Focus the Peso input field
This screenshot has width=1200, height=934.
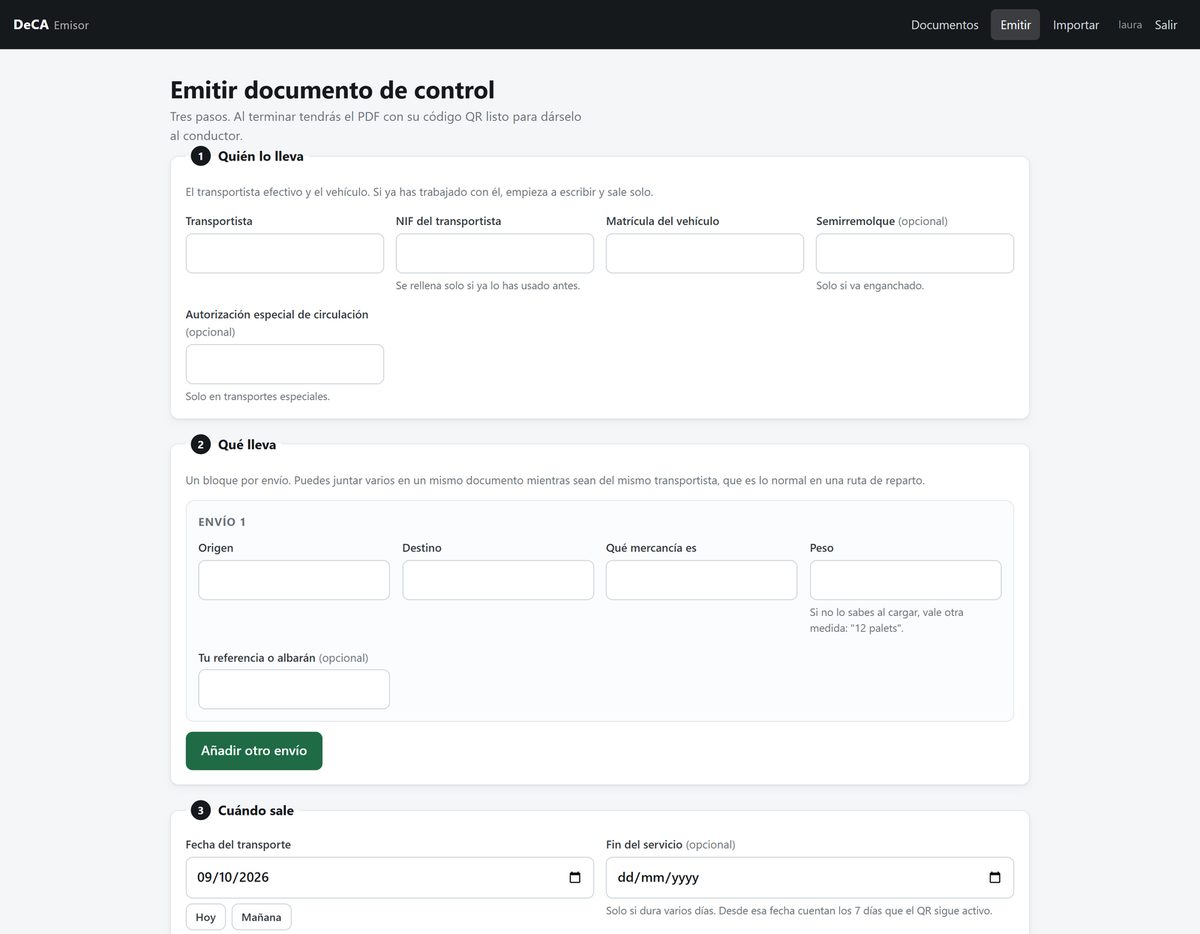pos(906,580)
